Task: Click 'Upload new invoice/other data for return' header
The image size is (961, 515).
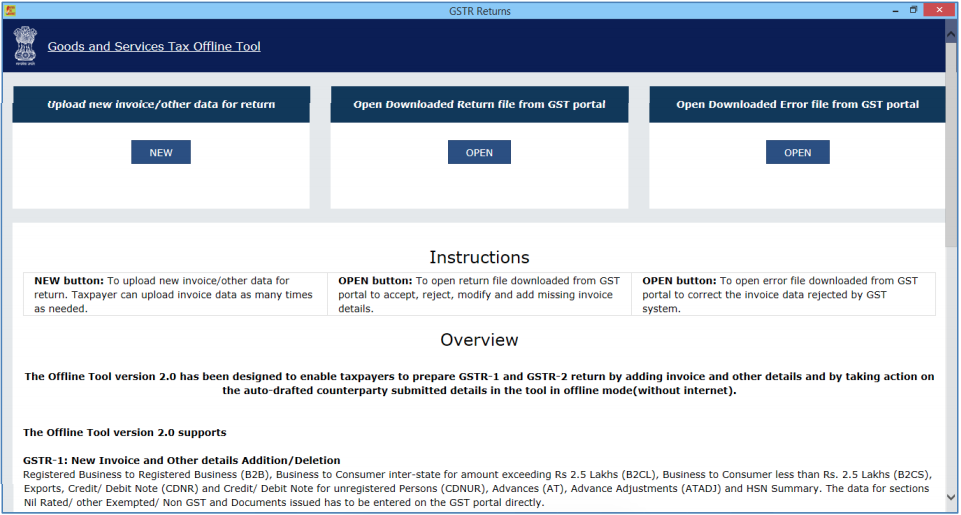Action: [161, 104]
